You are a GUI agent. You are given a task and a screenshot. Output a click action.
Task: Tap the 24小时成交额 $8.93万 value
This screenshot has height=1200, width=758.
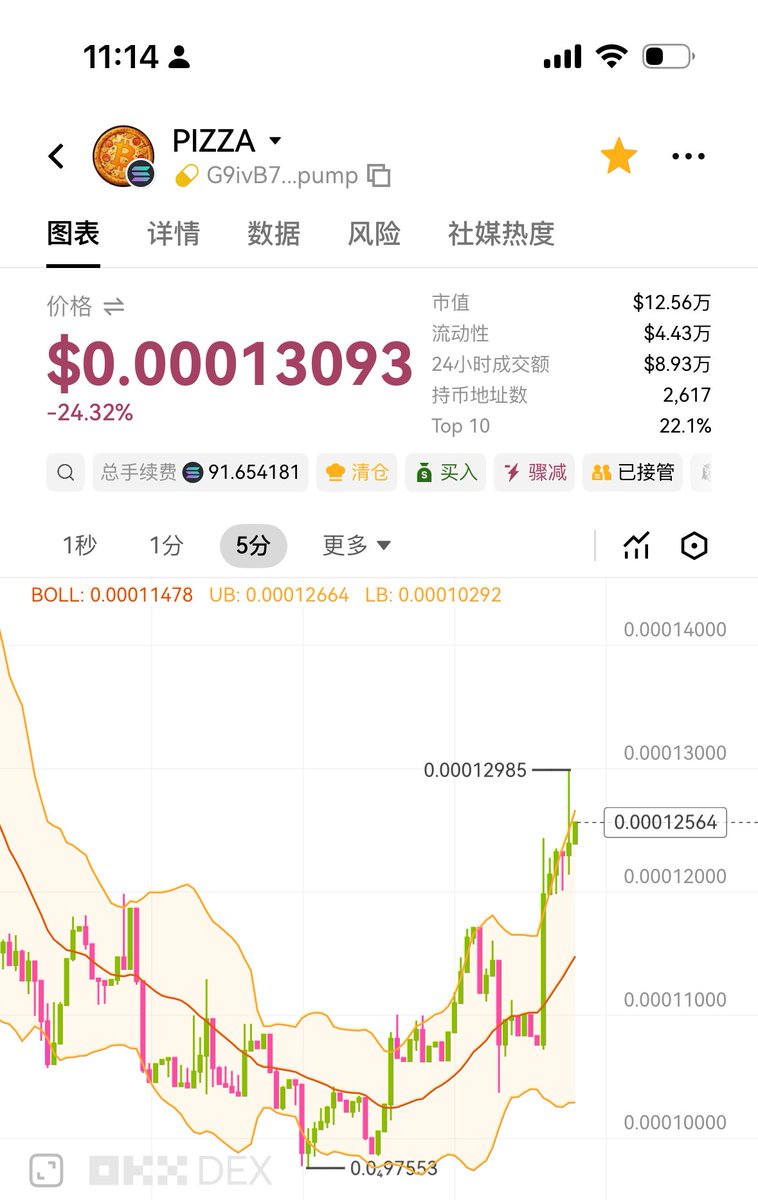coord(677,364)
